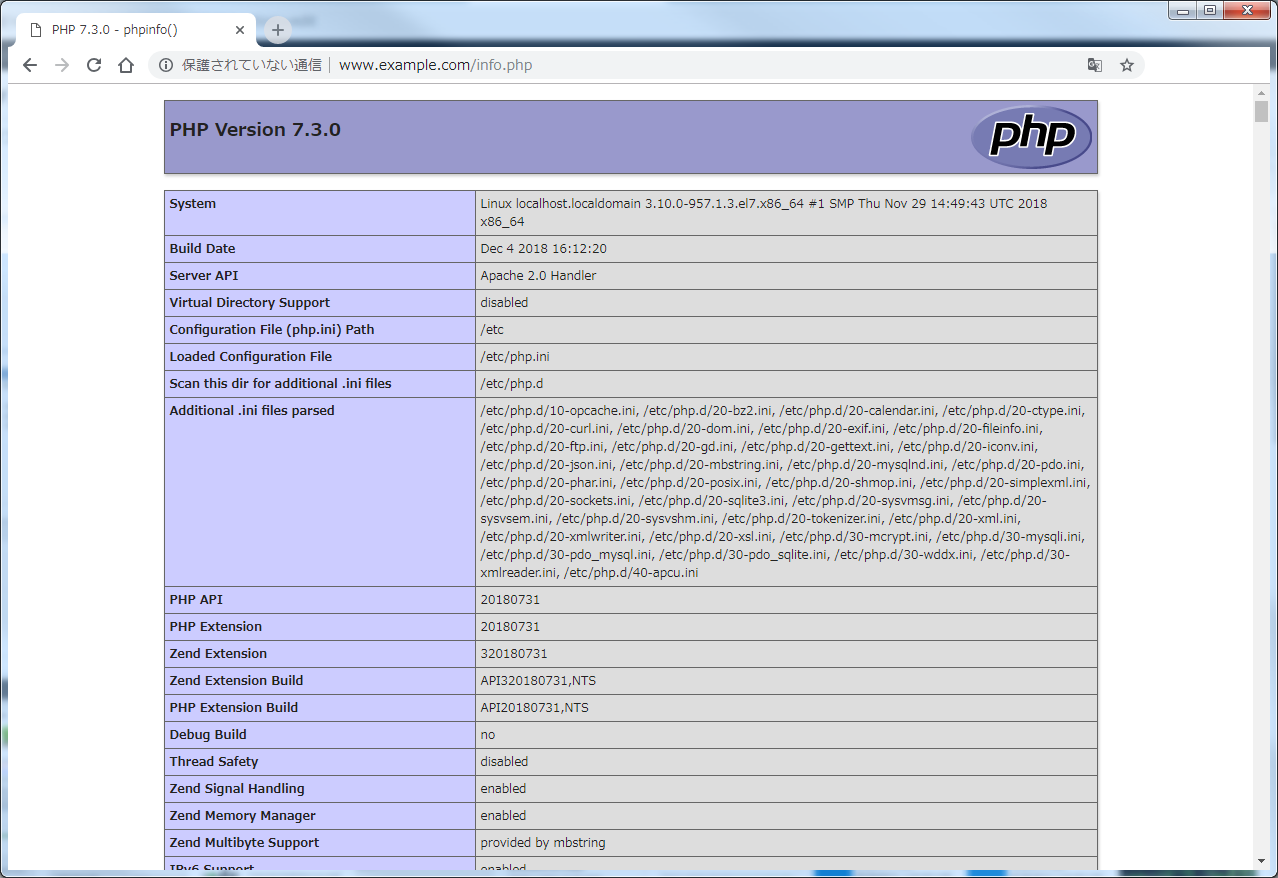Click the Loaded Configuration File row label
The height and width of the screenshot is (878, 1278).
[251, 357]
